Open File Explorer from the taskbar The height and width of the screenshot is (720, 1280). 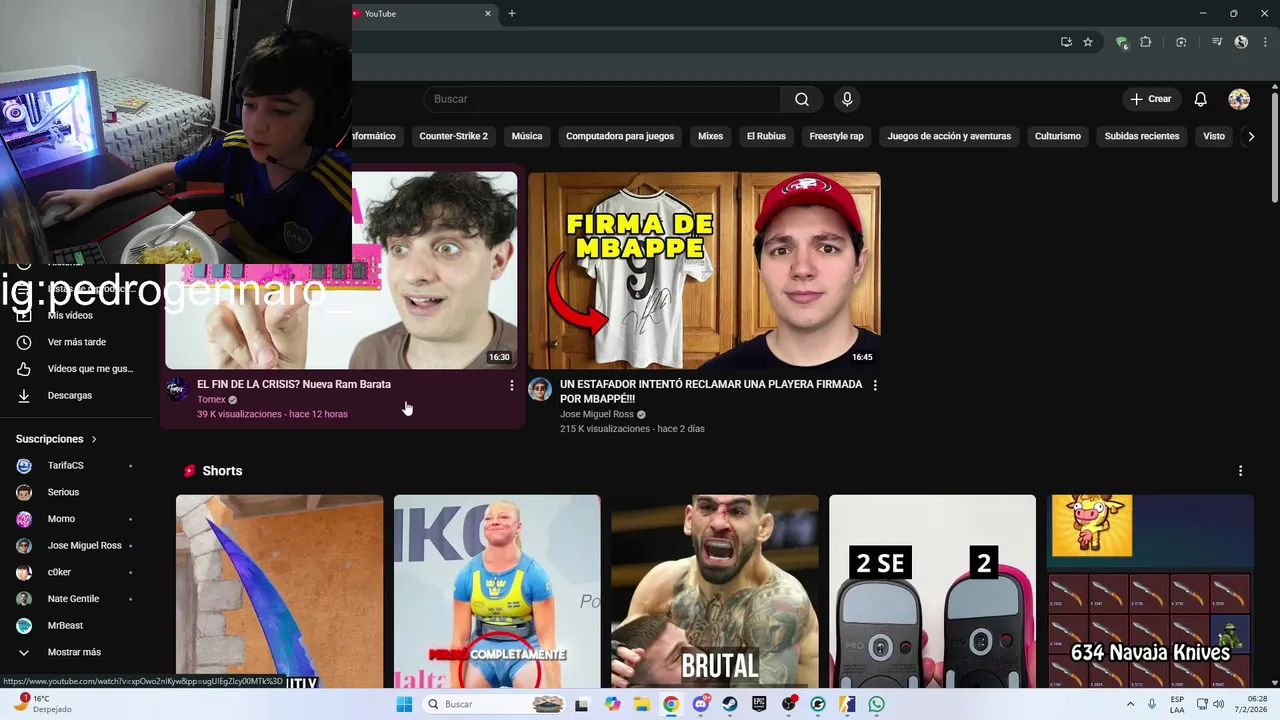click(641, 704)
